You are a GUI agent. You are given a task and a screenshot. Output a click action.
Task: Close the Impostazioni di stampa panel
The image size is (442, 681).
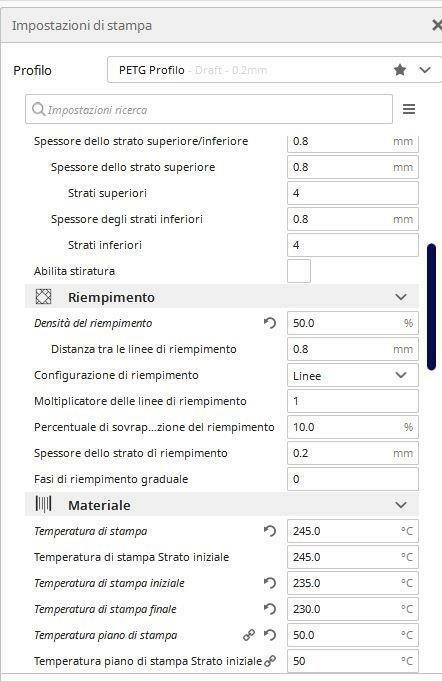(x=436, y=25)
